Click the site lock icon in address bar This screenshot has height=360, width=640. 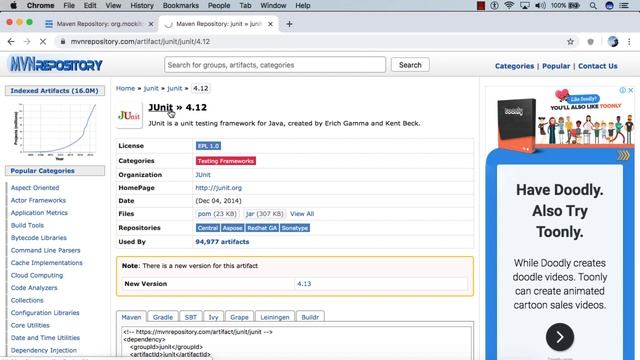(x=62, y=42)
